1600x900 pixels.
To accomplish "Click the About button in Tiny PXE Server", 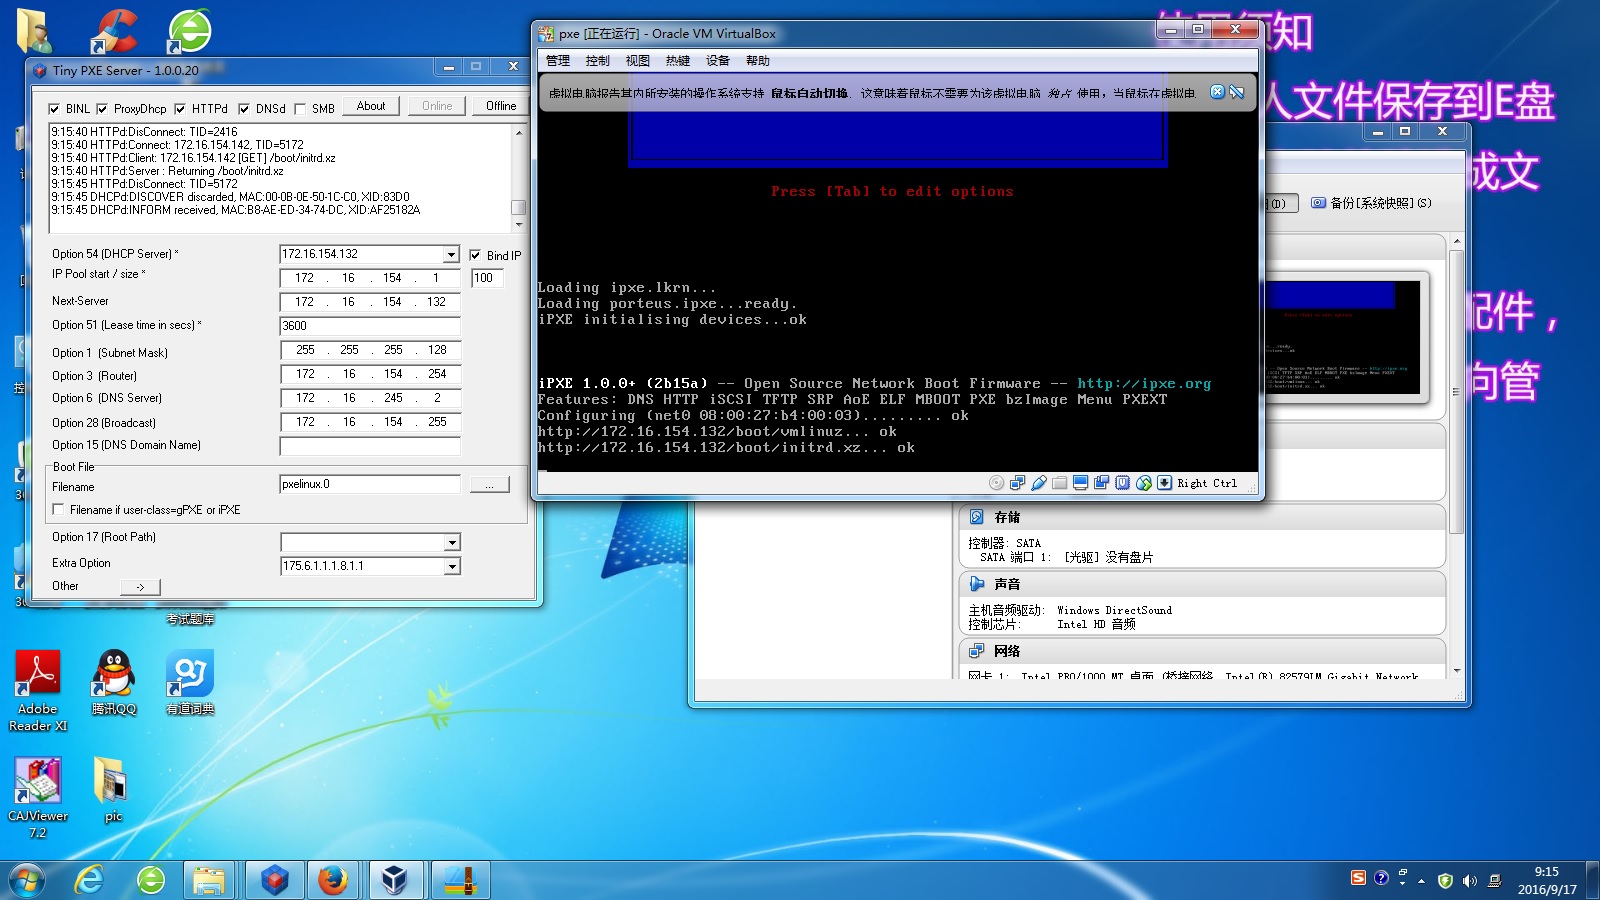I will [x=371, y=106].
